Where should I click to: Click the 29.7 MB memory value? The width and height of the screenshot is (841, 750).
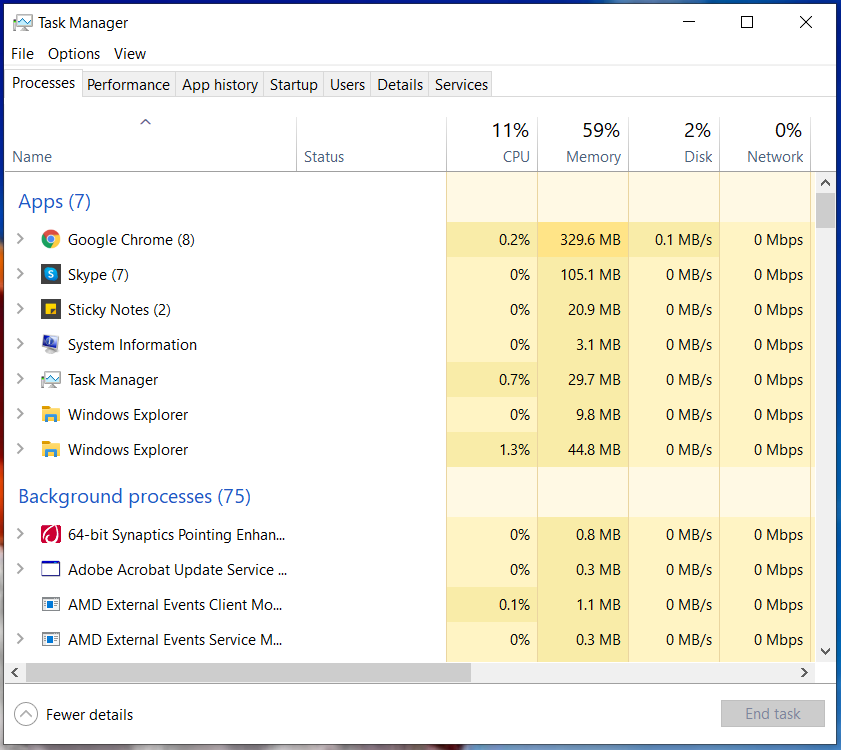[594, 380]
